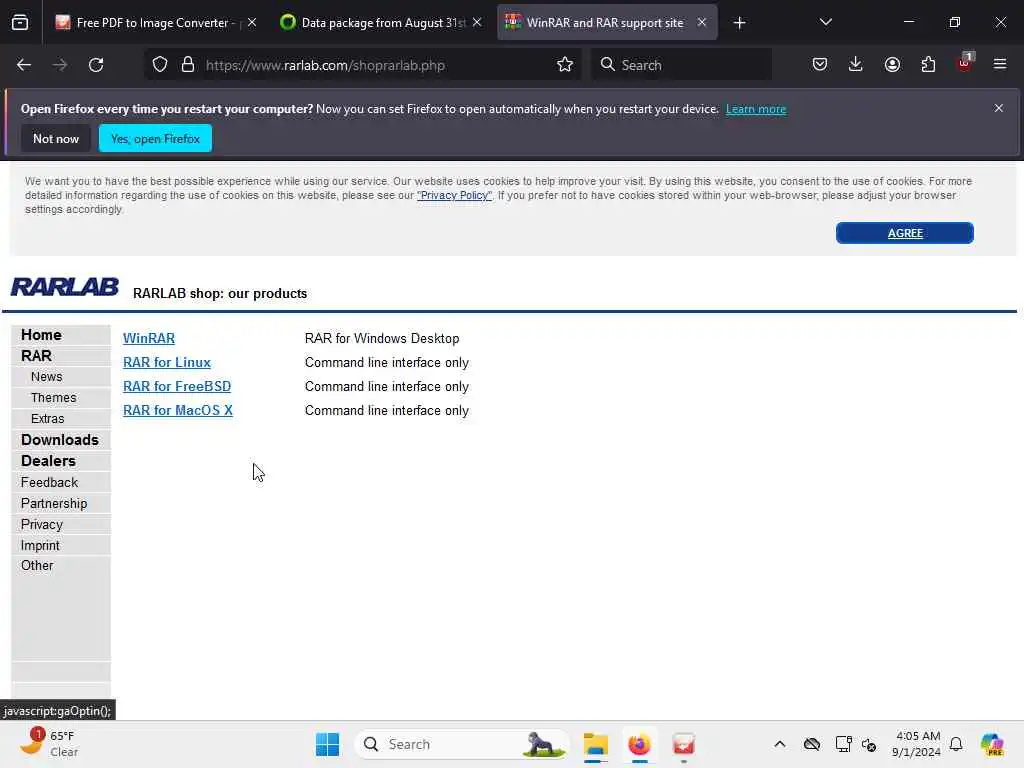Open the Save to Pocket icon
The height and width of the screenshot is (768, 1024).
[x=820, y=65]
